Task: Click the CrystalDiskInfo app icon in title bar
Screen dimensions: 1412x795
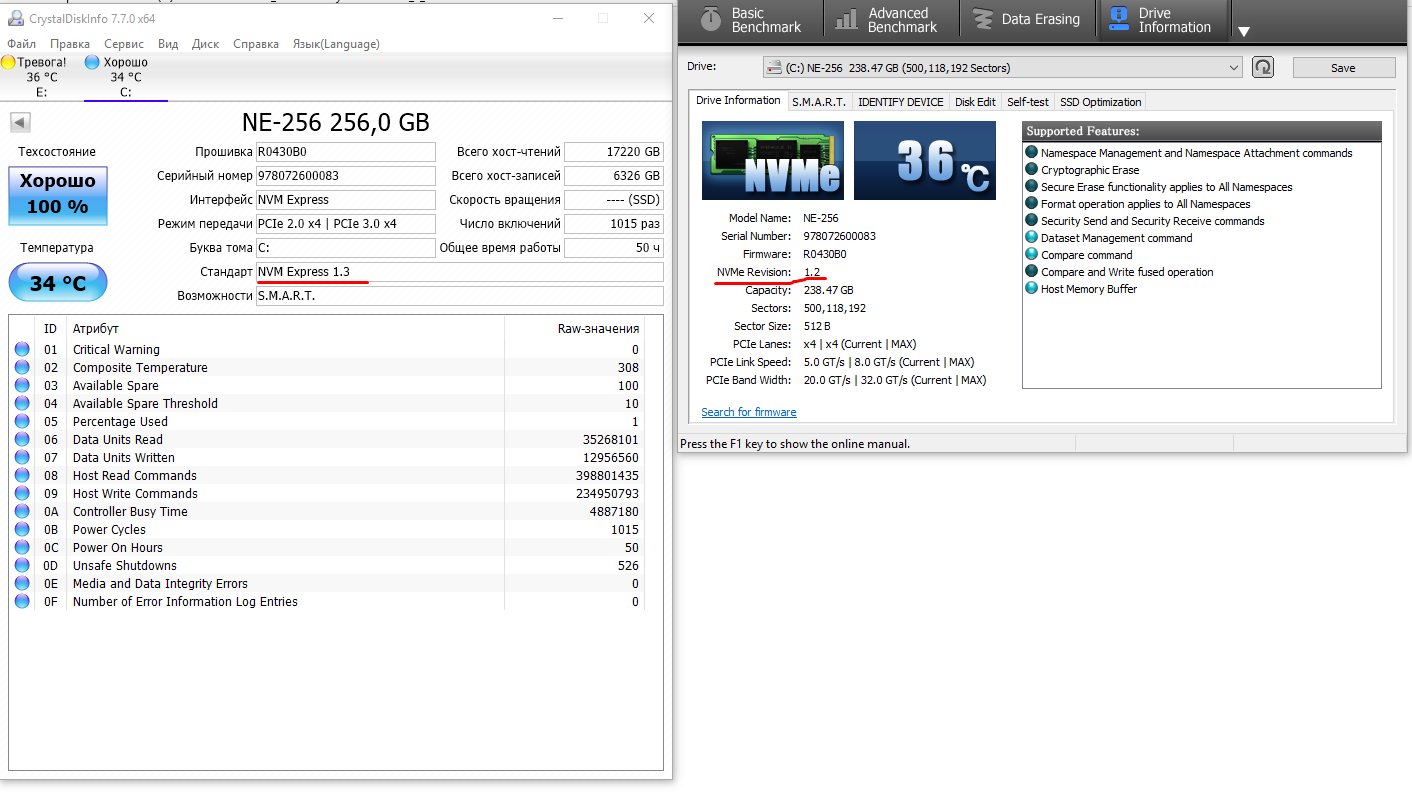Action: point(14,18)
